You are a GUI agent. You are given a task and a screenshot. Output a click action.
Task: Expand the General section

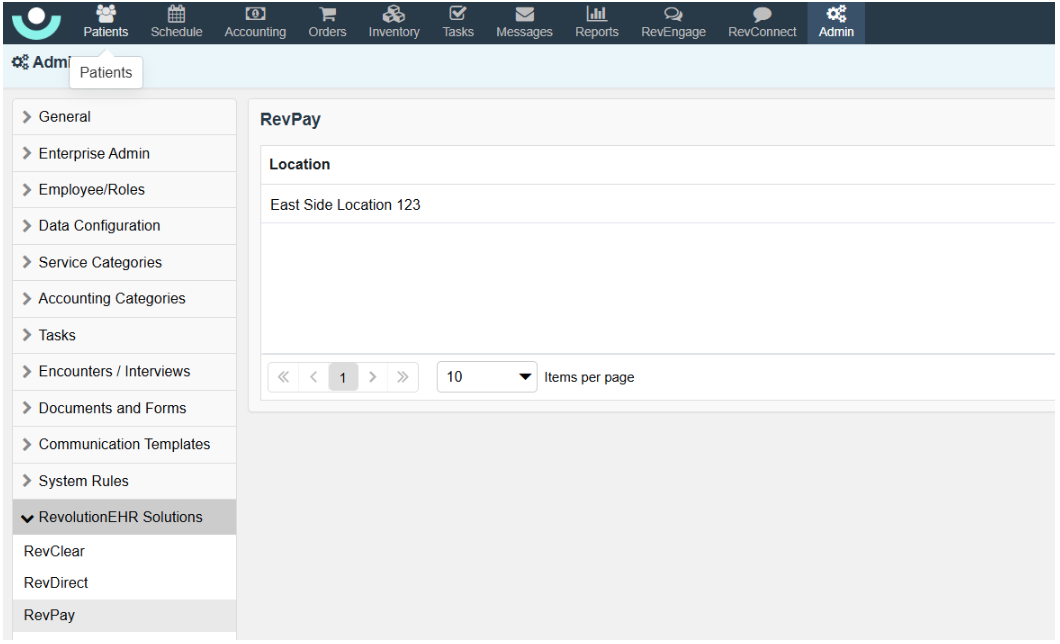(124, 117)
